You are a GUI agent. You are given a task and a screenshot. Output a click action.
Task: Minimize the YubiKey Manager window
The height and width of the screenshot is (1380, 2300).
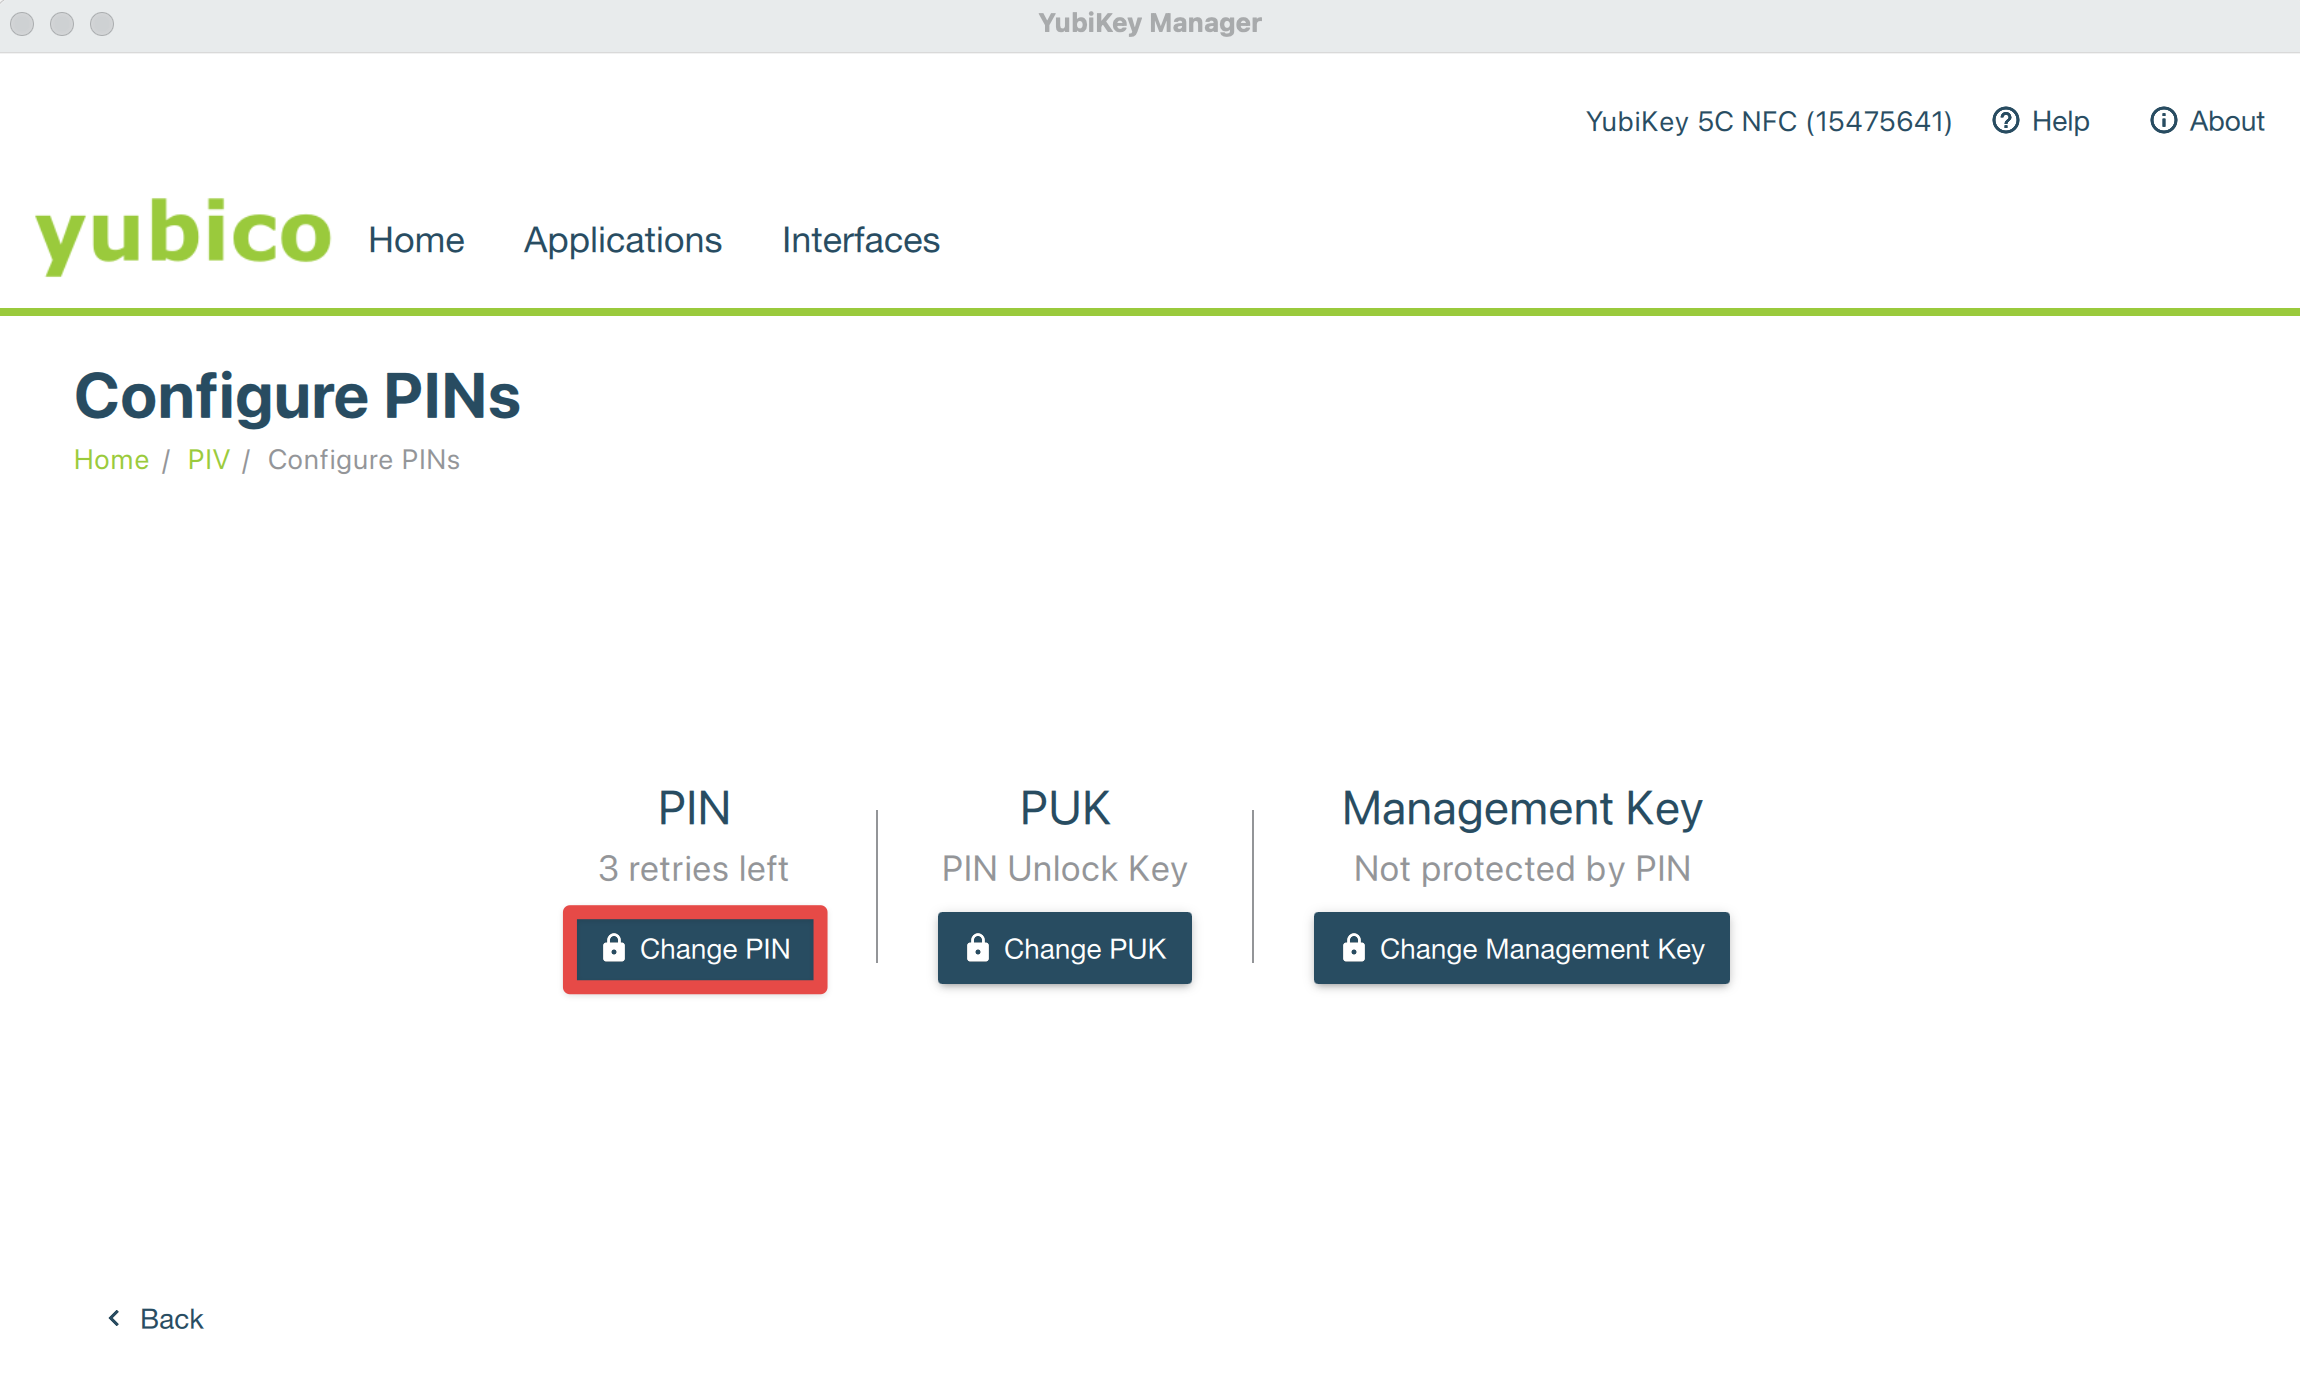(62, 23)
